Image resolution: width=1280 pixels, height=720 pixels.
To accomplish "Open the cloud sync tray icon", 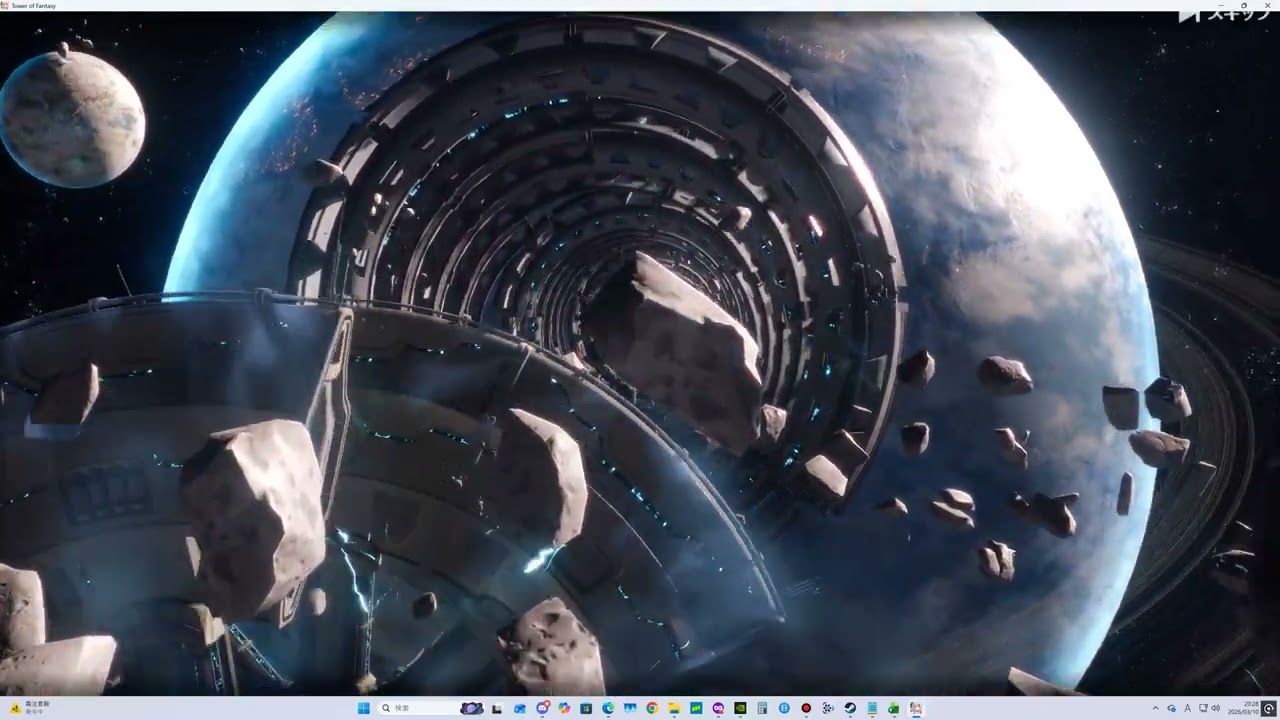I will pyautogui.click(x=1172, y=708).
